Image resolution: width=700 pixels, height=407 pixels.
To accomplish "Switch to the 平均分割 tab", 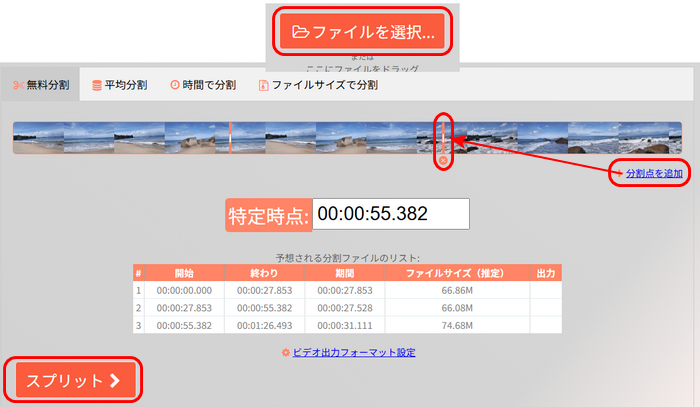I will point(119,85).
